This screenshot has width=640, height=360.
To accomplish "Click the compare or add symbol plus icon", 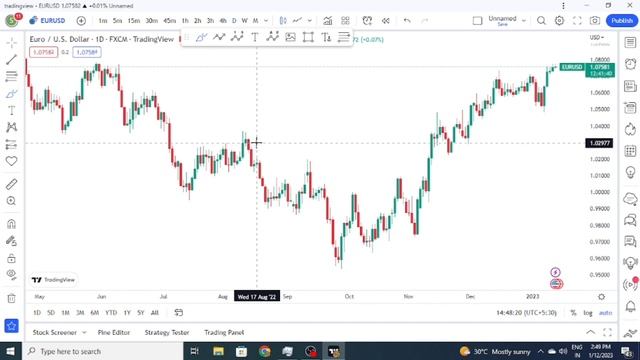I will [x=81, y=20].
